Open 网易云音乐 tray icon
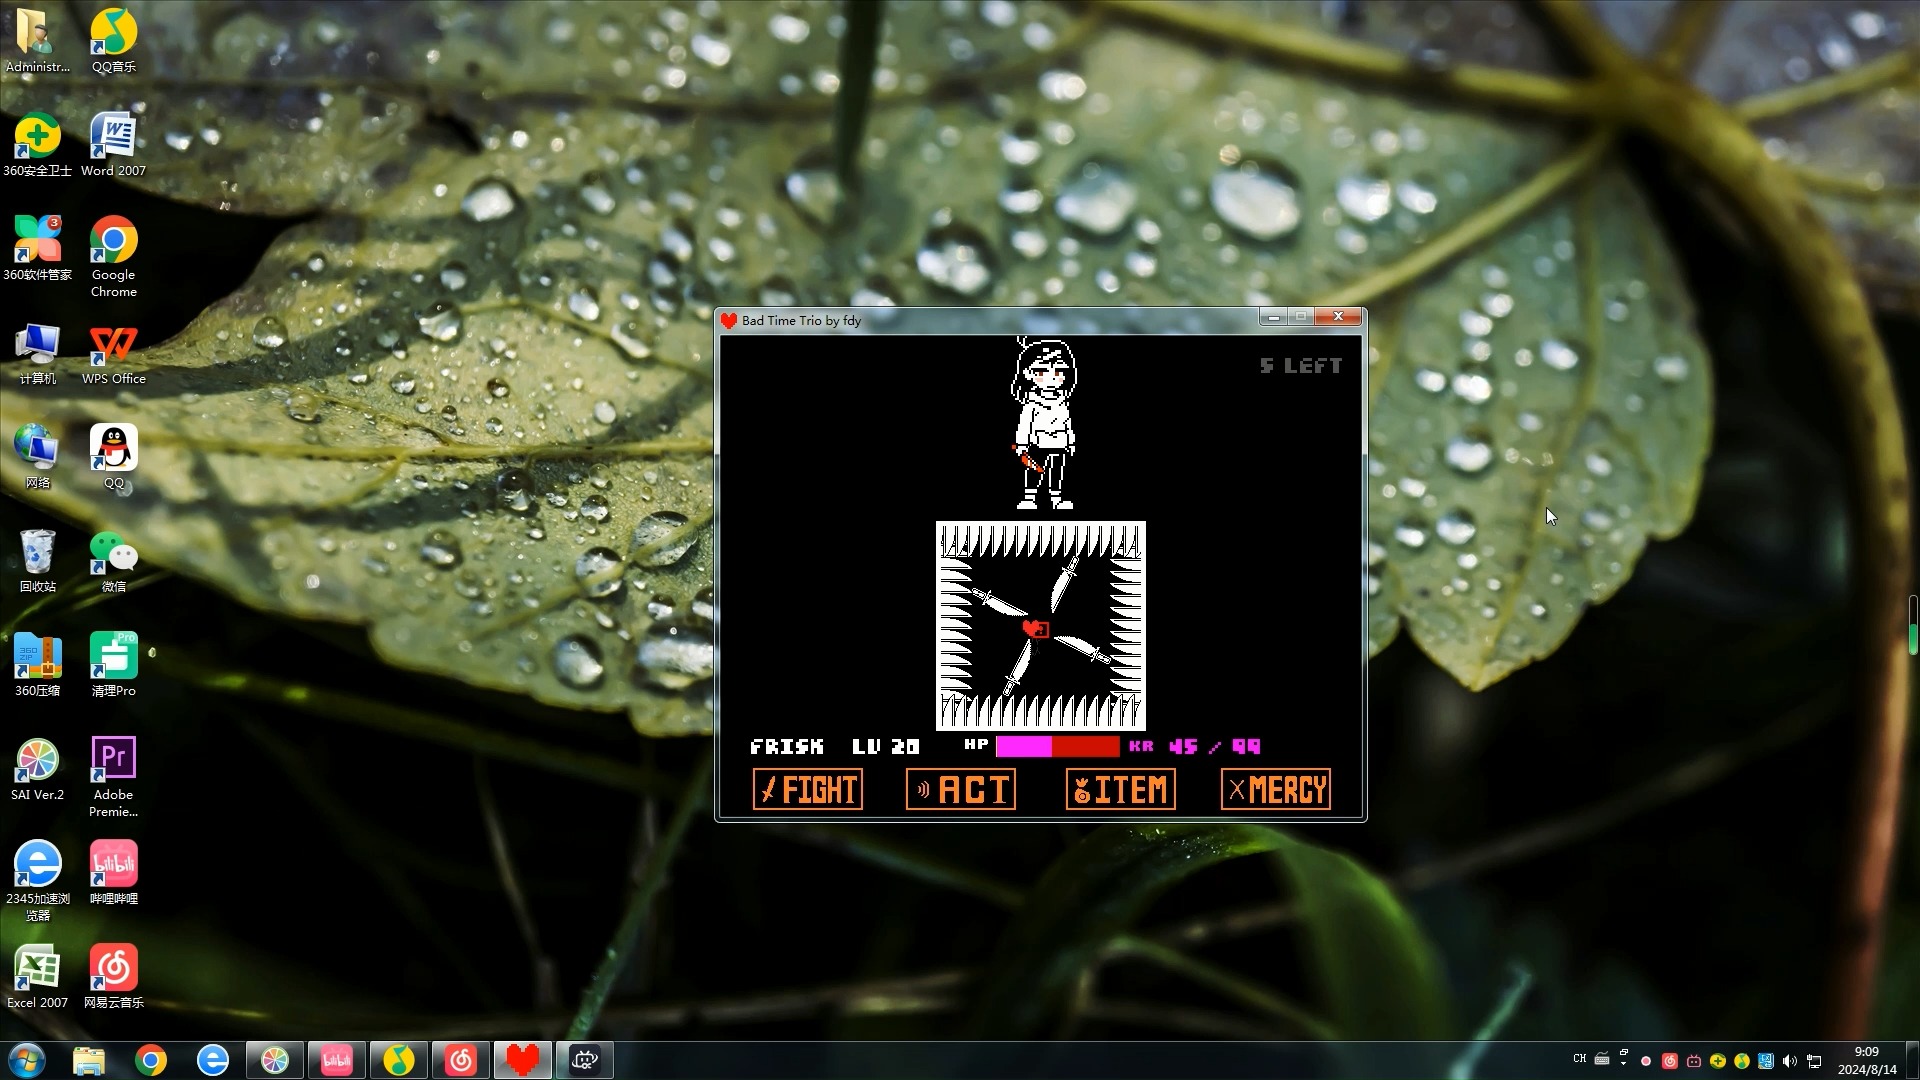1920x1080 pixels. coord(1670,1061)
